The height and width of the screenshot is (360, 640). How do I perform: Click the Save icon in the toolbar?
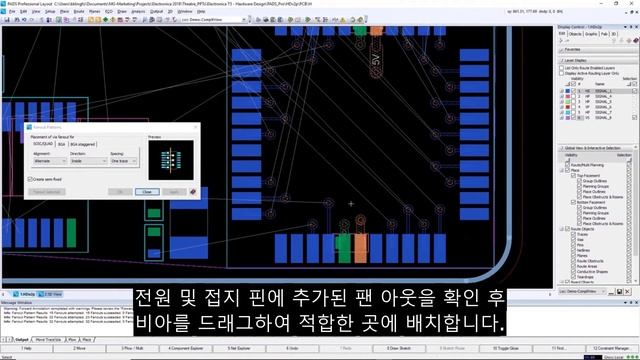[7, 19]
